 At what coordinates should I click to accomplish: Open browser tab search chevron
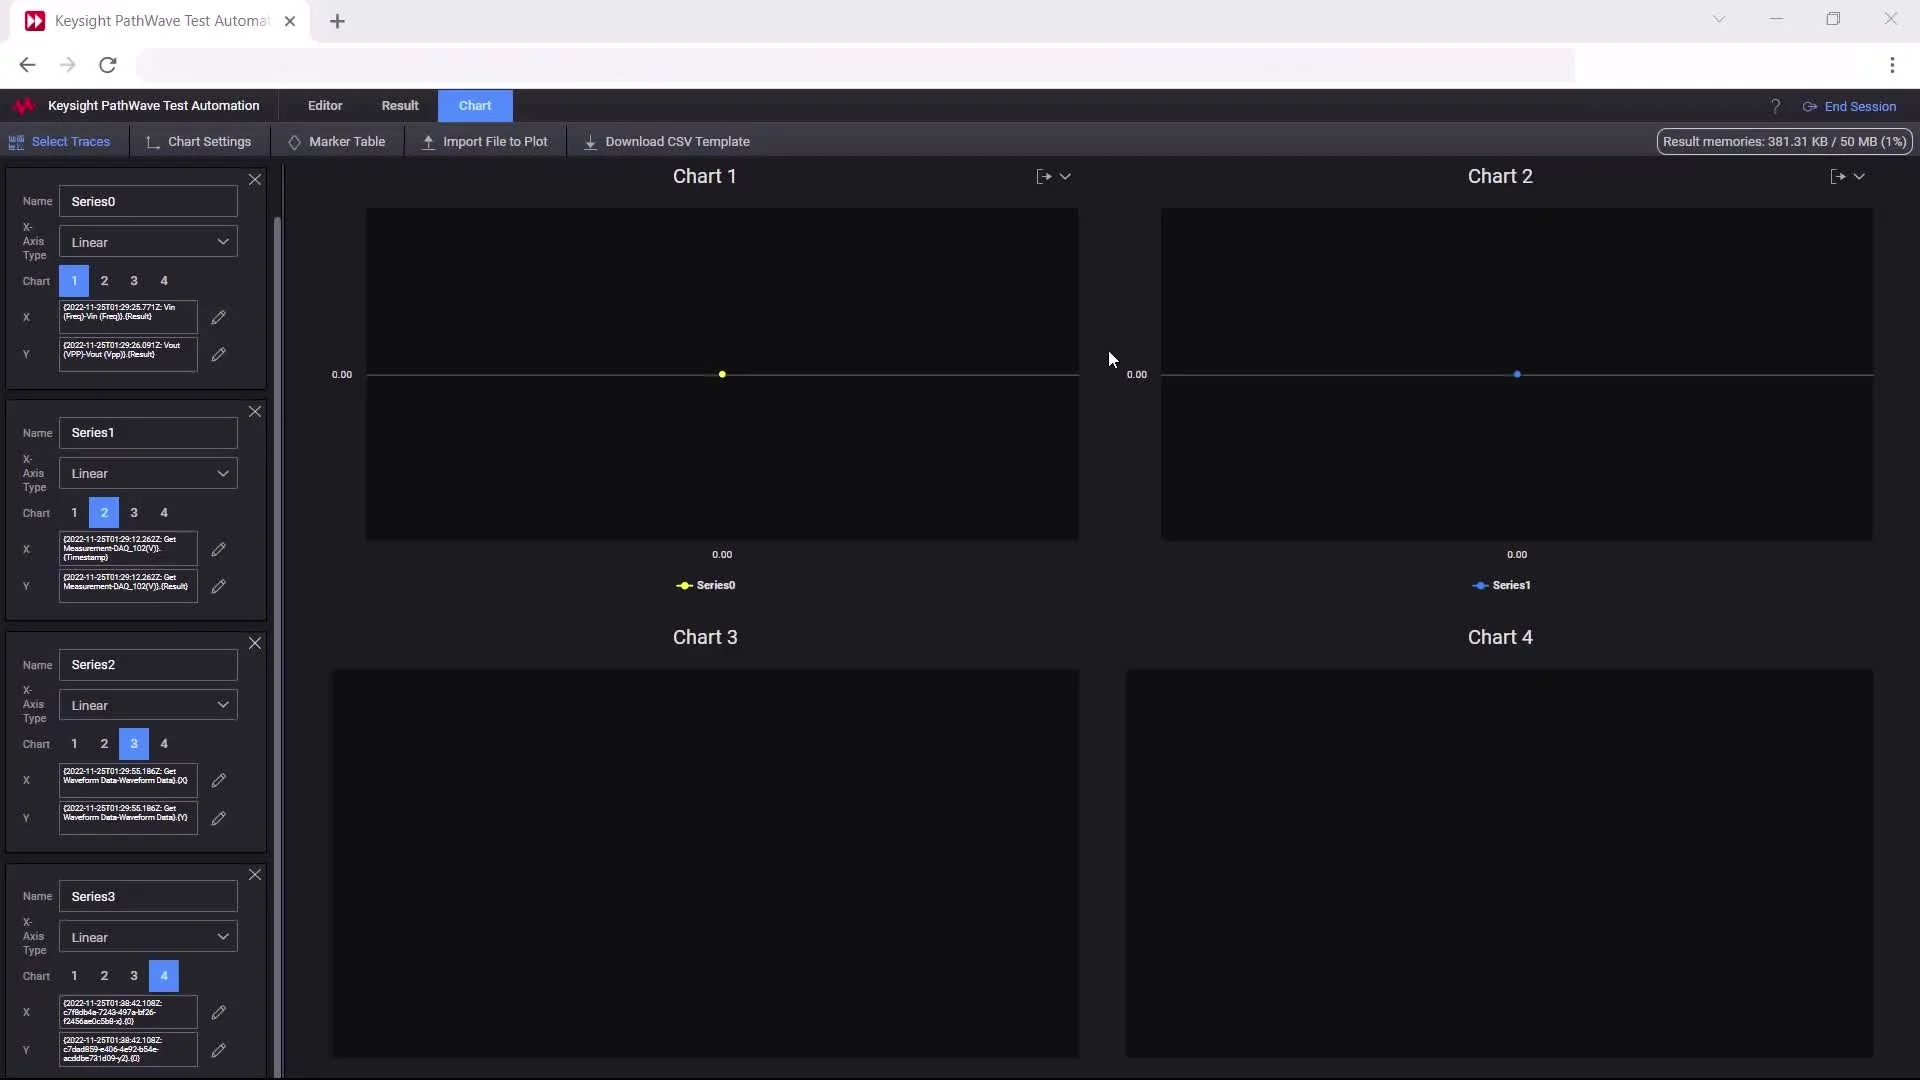1719,19
